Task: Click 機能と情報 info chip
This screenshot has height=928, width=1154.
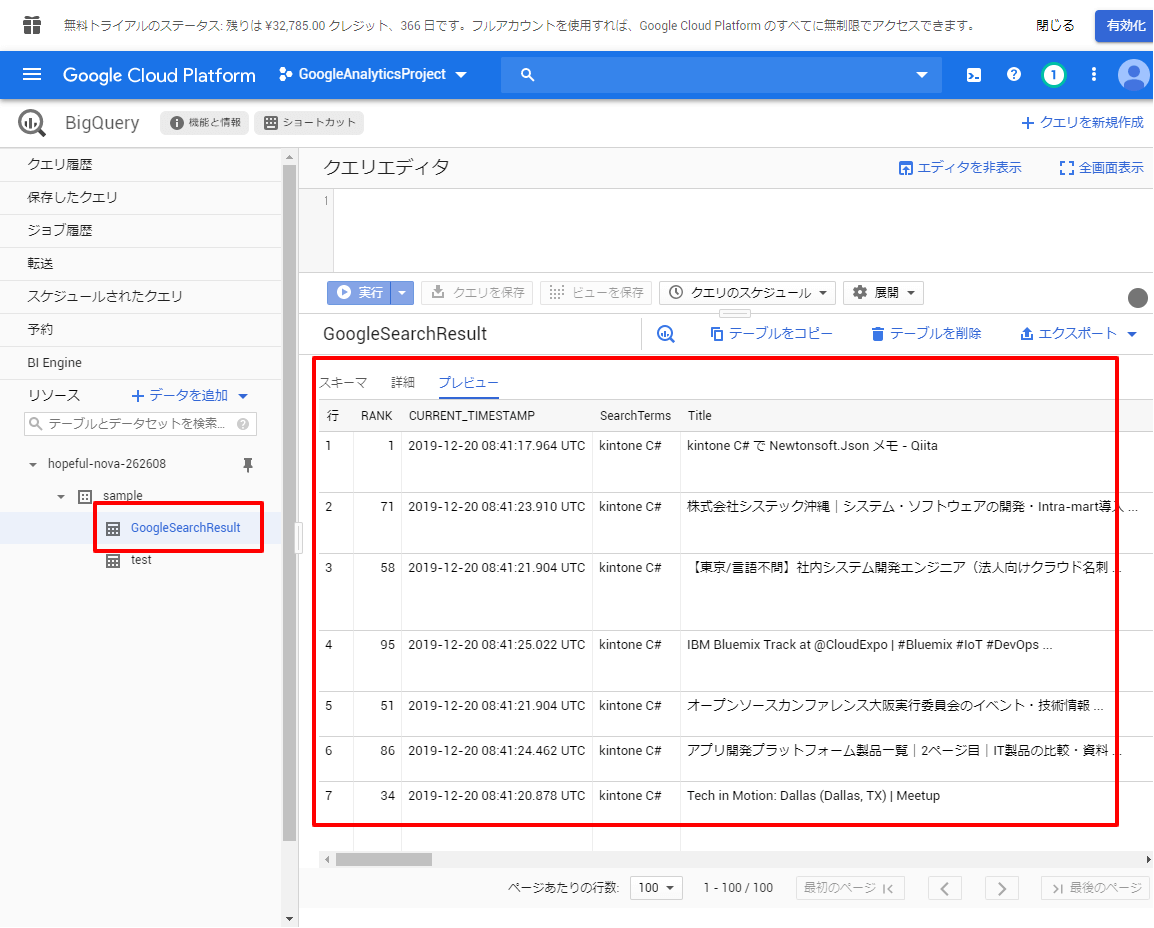Action: click(x=205, y=123)
